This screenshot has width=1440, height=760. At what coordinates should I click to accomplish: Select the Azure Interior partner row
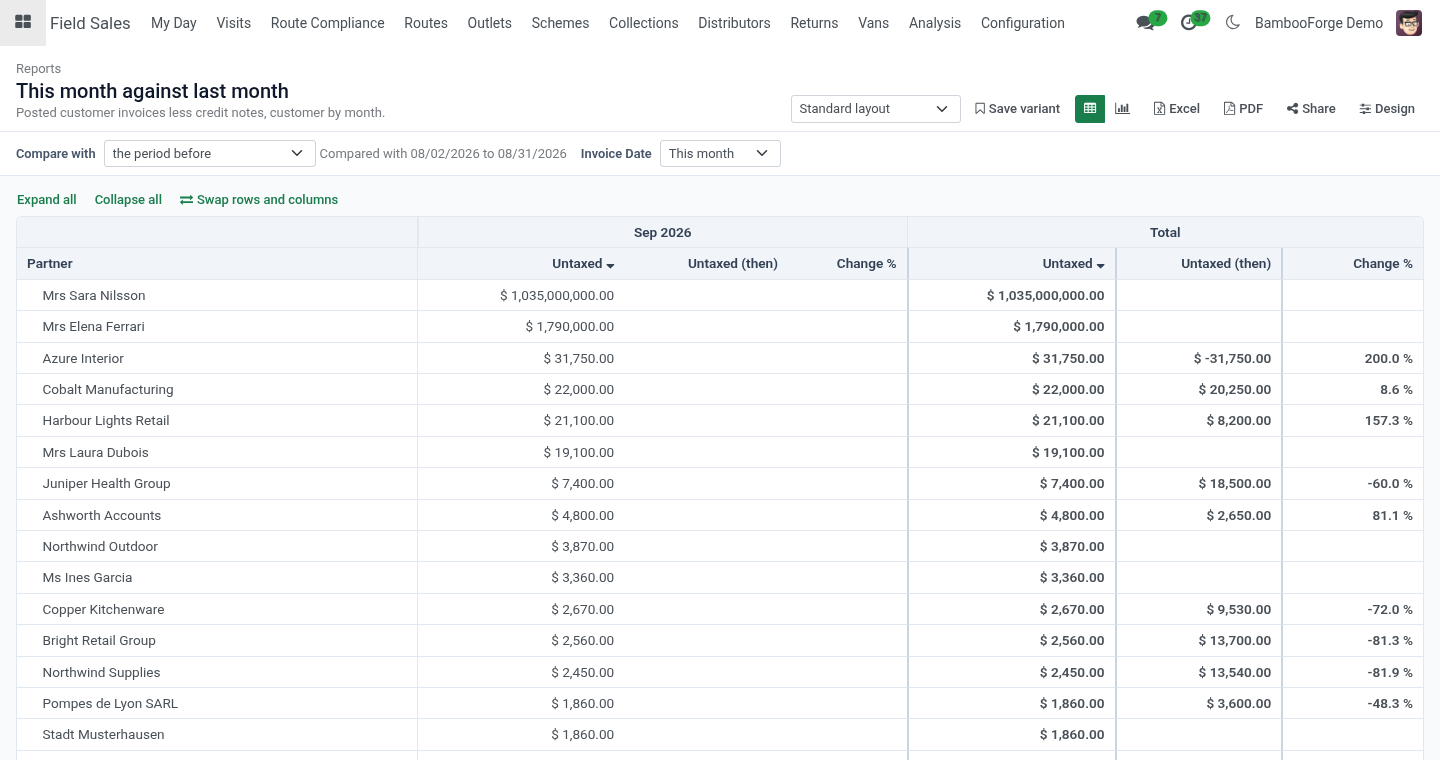click(x=720, y=358)
